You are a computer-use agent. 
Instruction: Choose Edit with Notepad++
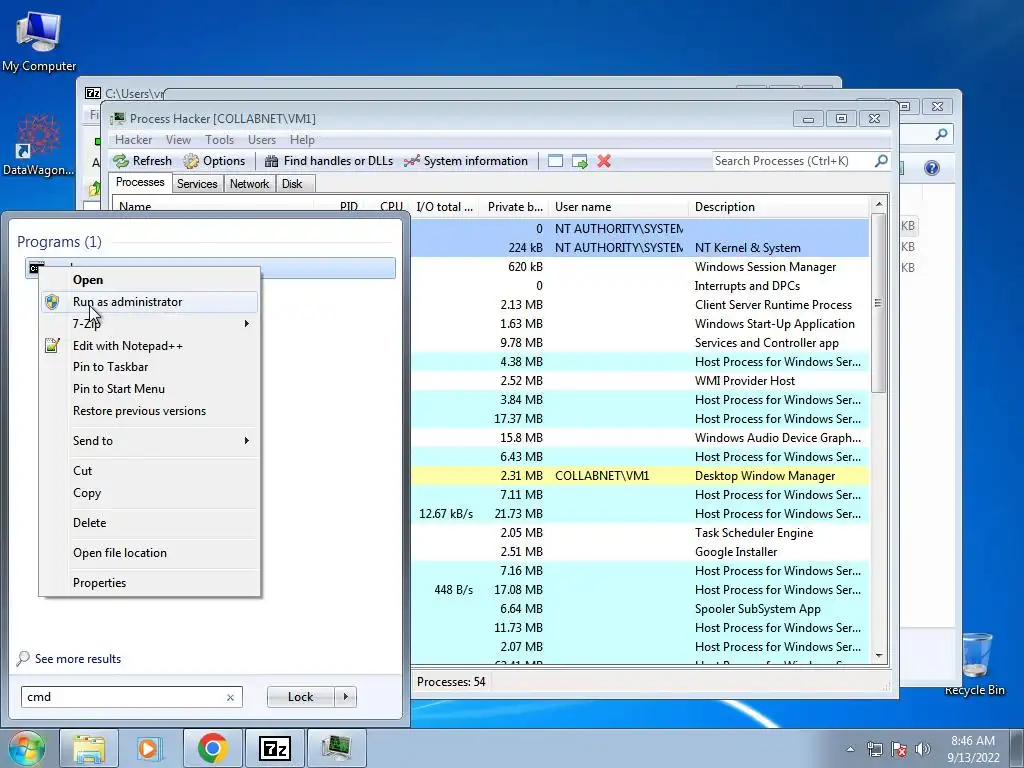pos(150,345)
